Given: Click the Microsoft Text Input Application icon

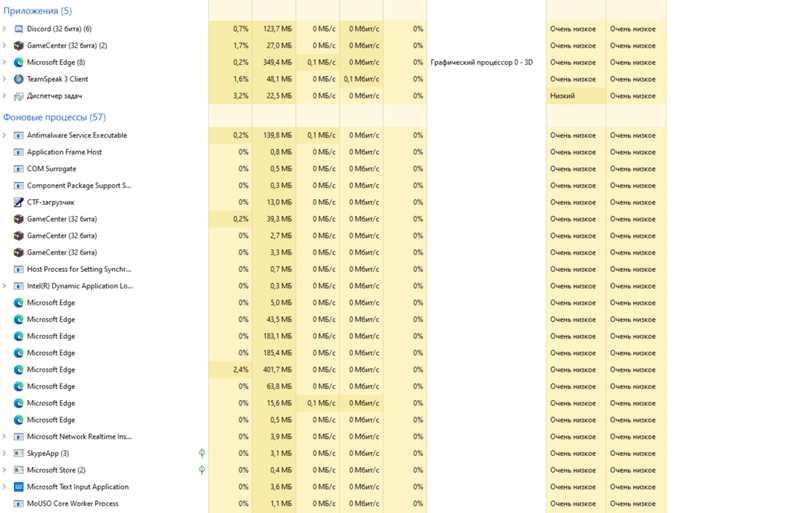Looking at the screenshot, I should [18, 487].
